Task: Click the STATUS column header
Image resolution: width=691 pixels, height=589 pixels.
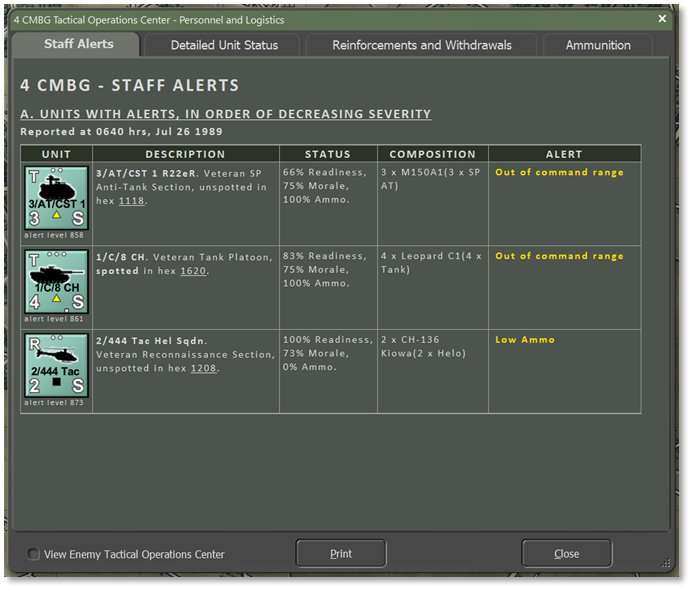Action: point(328,154)
